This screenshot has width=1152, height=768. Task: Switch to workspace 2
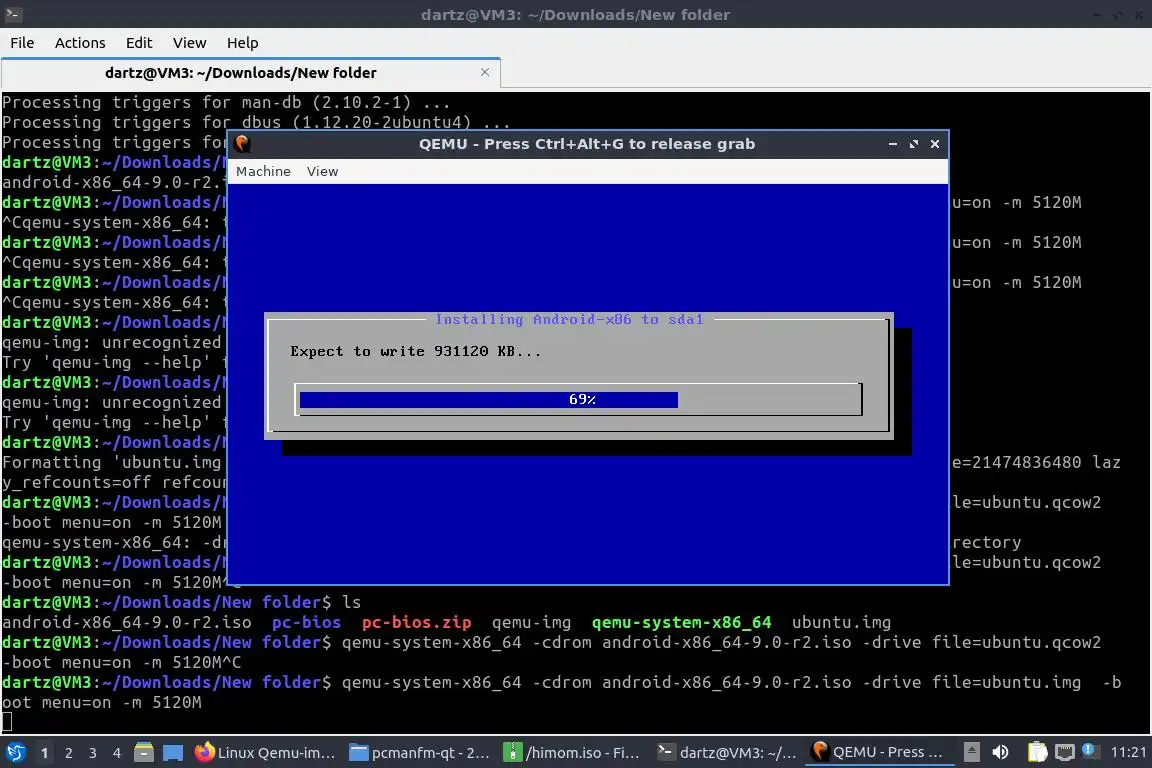coord(69,753)
